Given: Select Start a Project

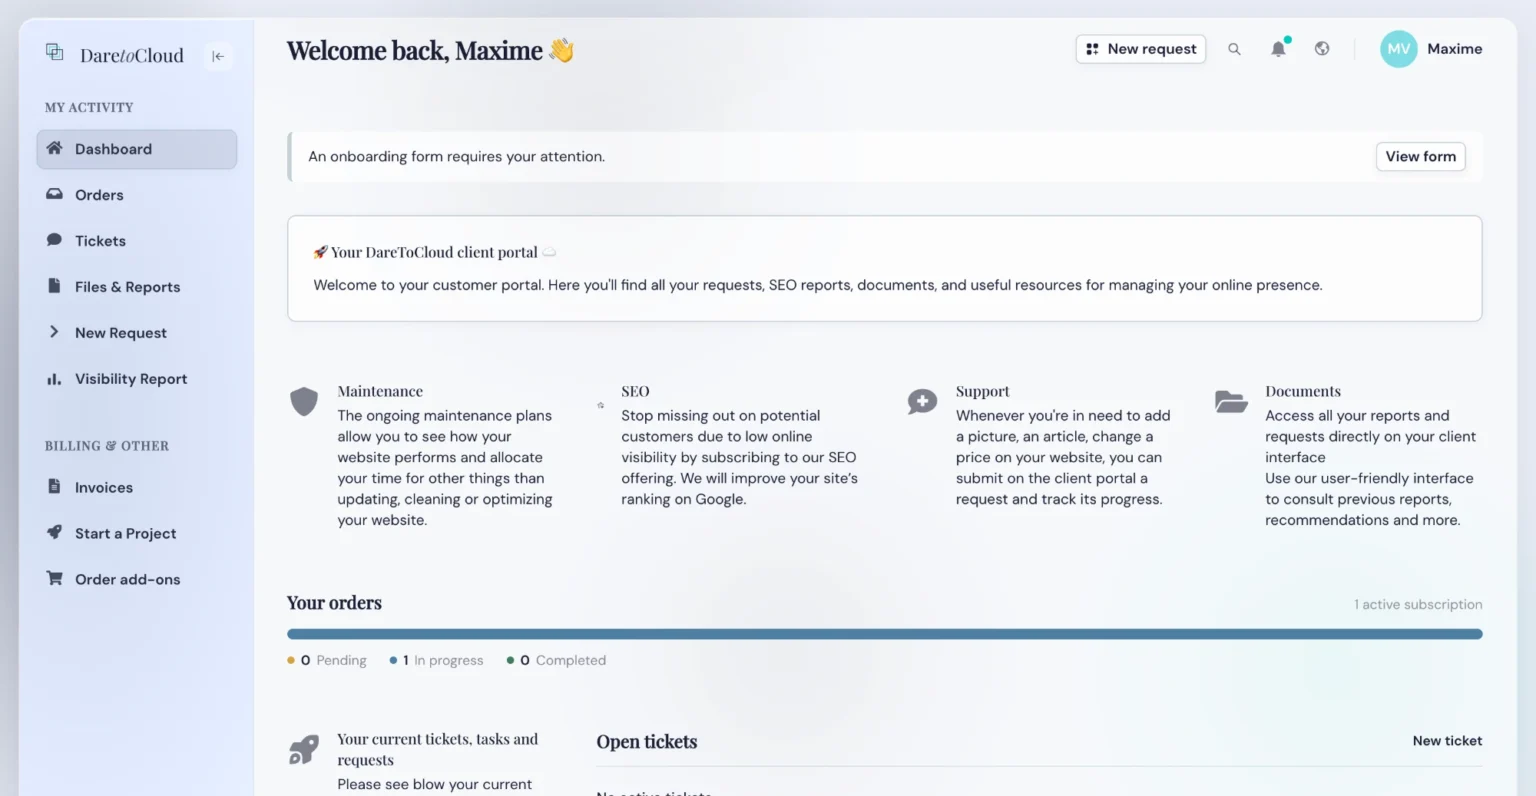Looking at the screenshot, I should click(x=137, y=534).
